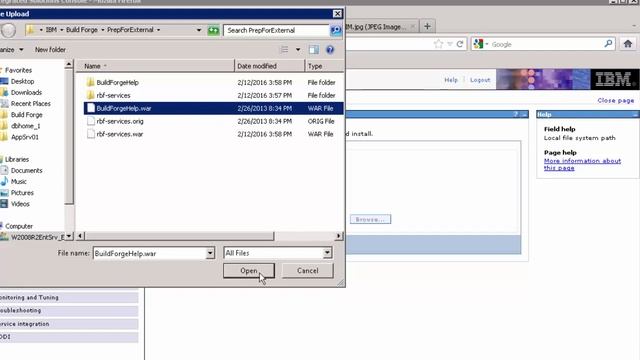Select Downloads in navigation pane
This screenshot has height=360, width=640.
26,93
